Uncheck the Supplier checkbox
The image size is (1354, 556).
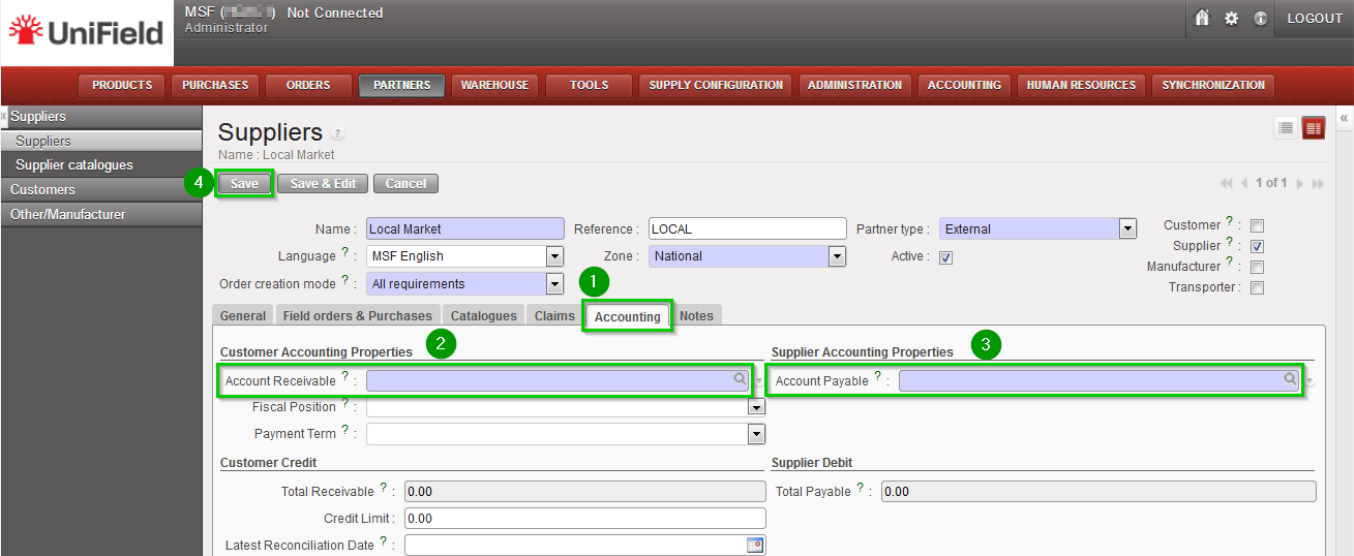(x=1257, y=246)
